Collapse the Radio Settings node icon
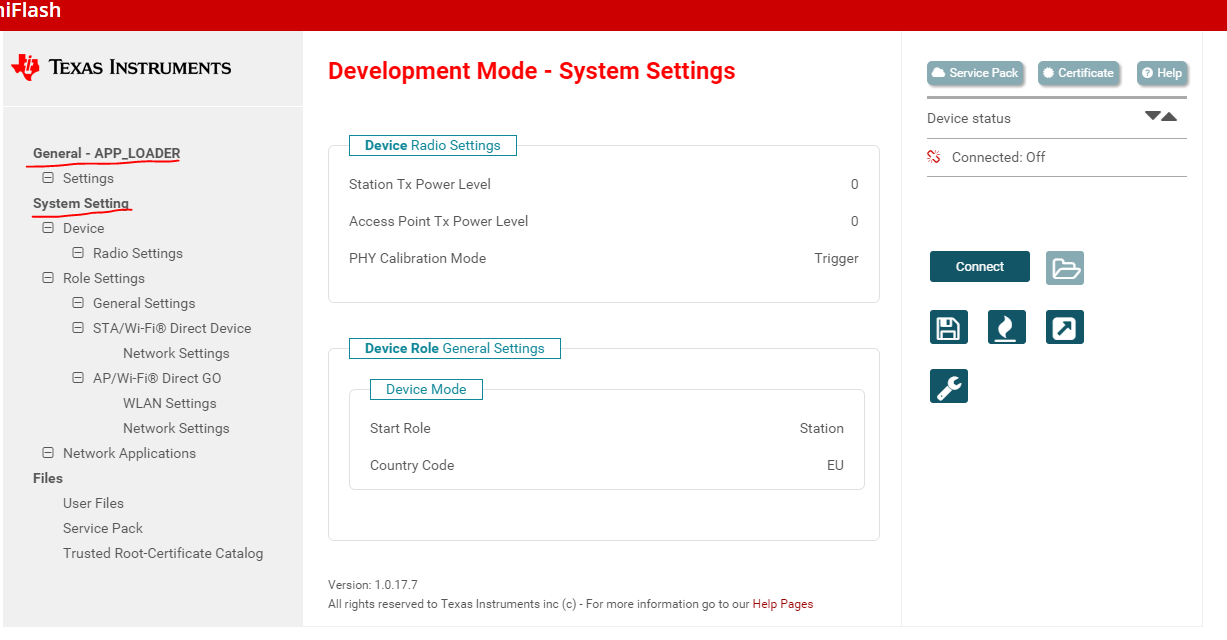Viewport: 1227px width, 640px height. tap(78, 253)
